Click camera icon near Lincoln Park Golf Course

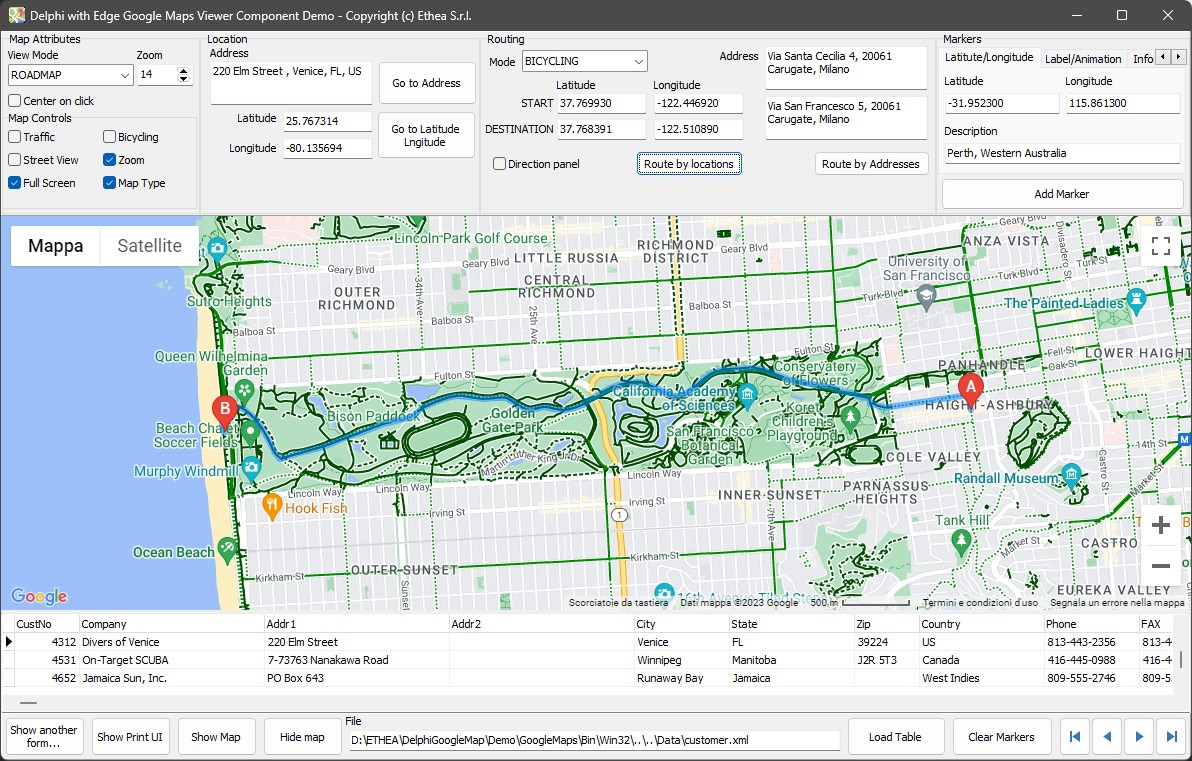click(x=217, y=249)
